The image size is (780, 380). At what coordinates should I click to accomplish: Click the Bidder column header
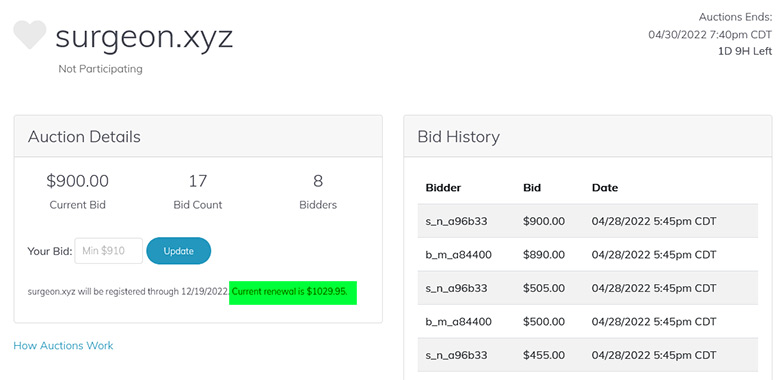click(443, 188)
